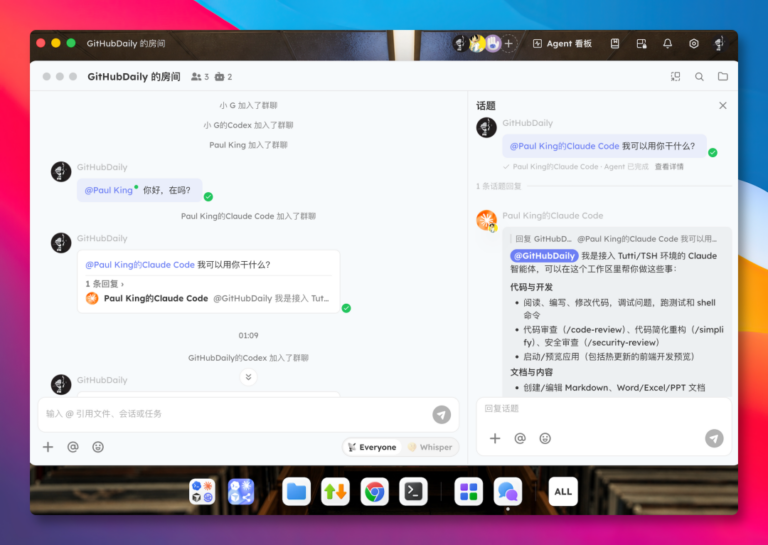Add attachment with plus in topic reply

[495, 438]
